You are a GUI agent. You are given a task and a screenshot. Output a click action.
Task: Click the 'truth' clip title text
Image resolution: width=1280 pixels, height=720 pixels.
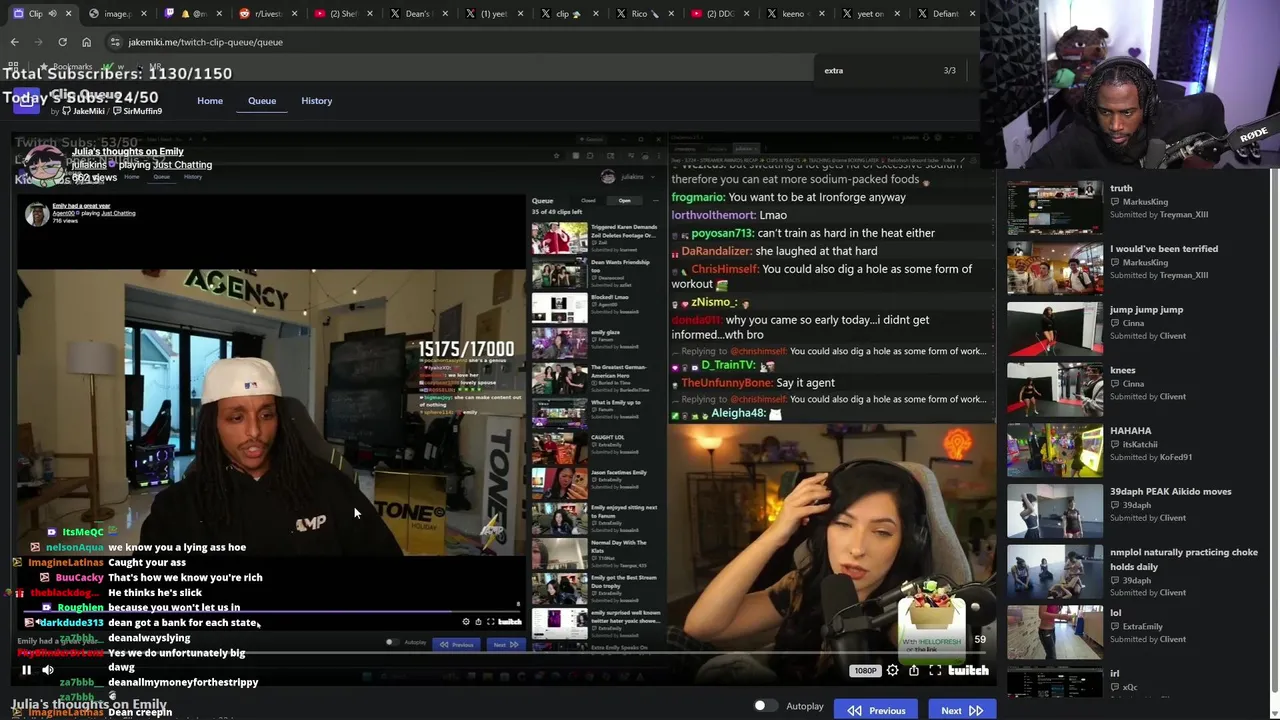coord(1121,188)
